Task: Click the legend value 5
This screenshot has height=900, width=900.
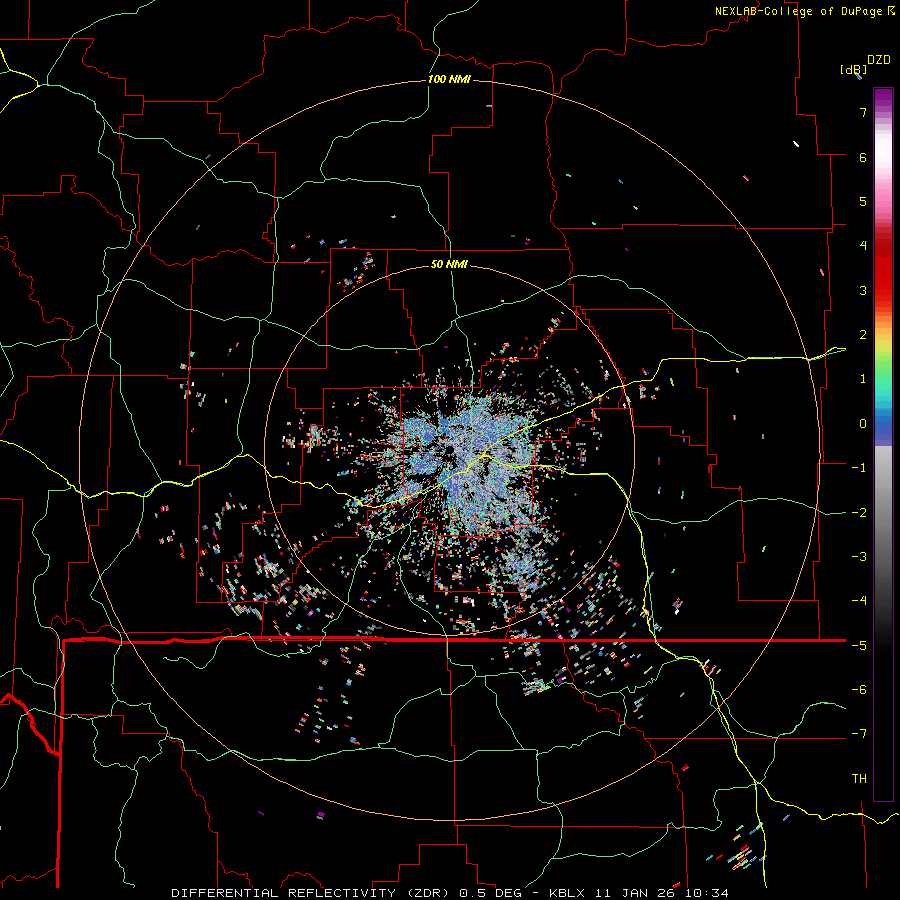Action: point(863,201)
